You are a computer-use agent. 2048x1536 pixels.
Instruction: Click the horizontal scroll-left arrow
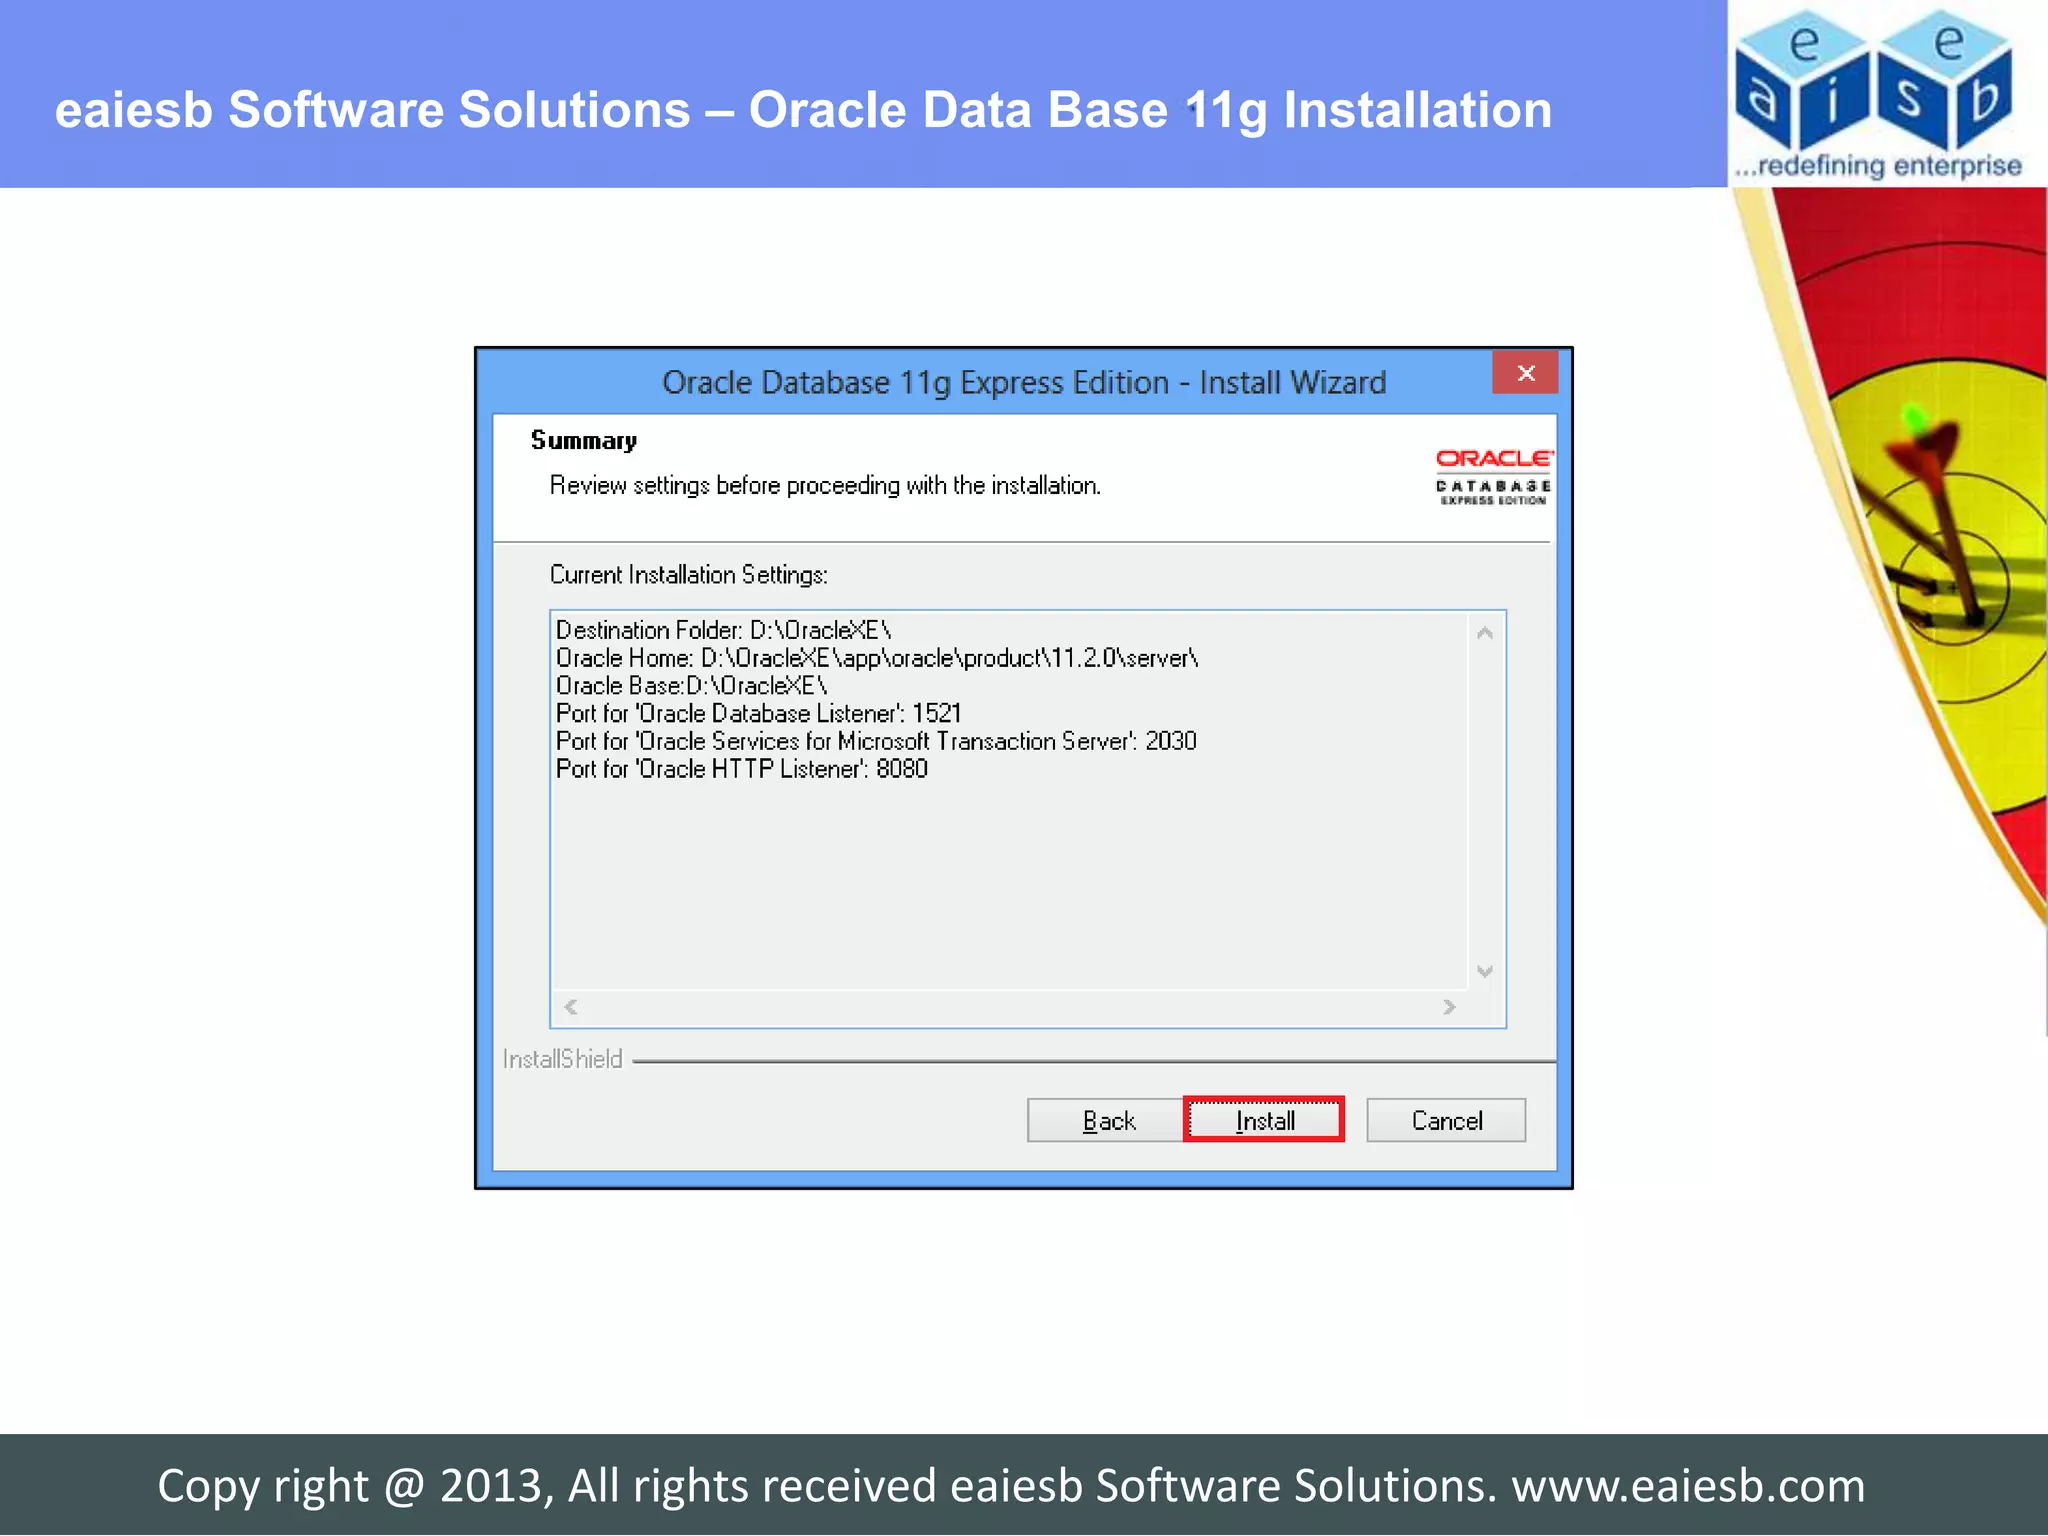tap(571, 1006)
